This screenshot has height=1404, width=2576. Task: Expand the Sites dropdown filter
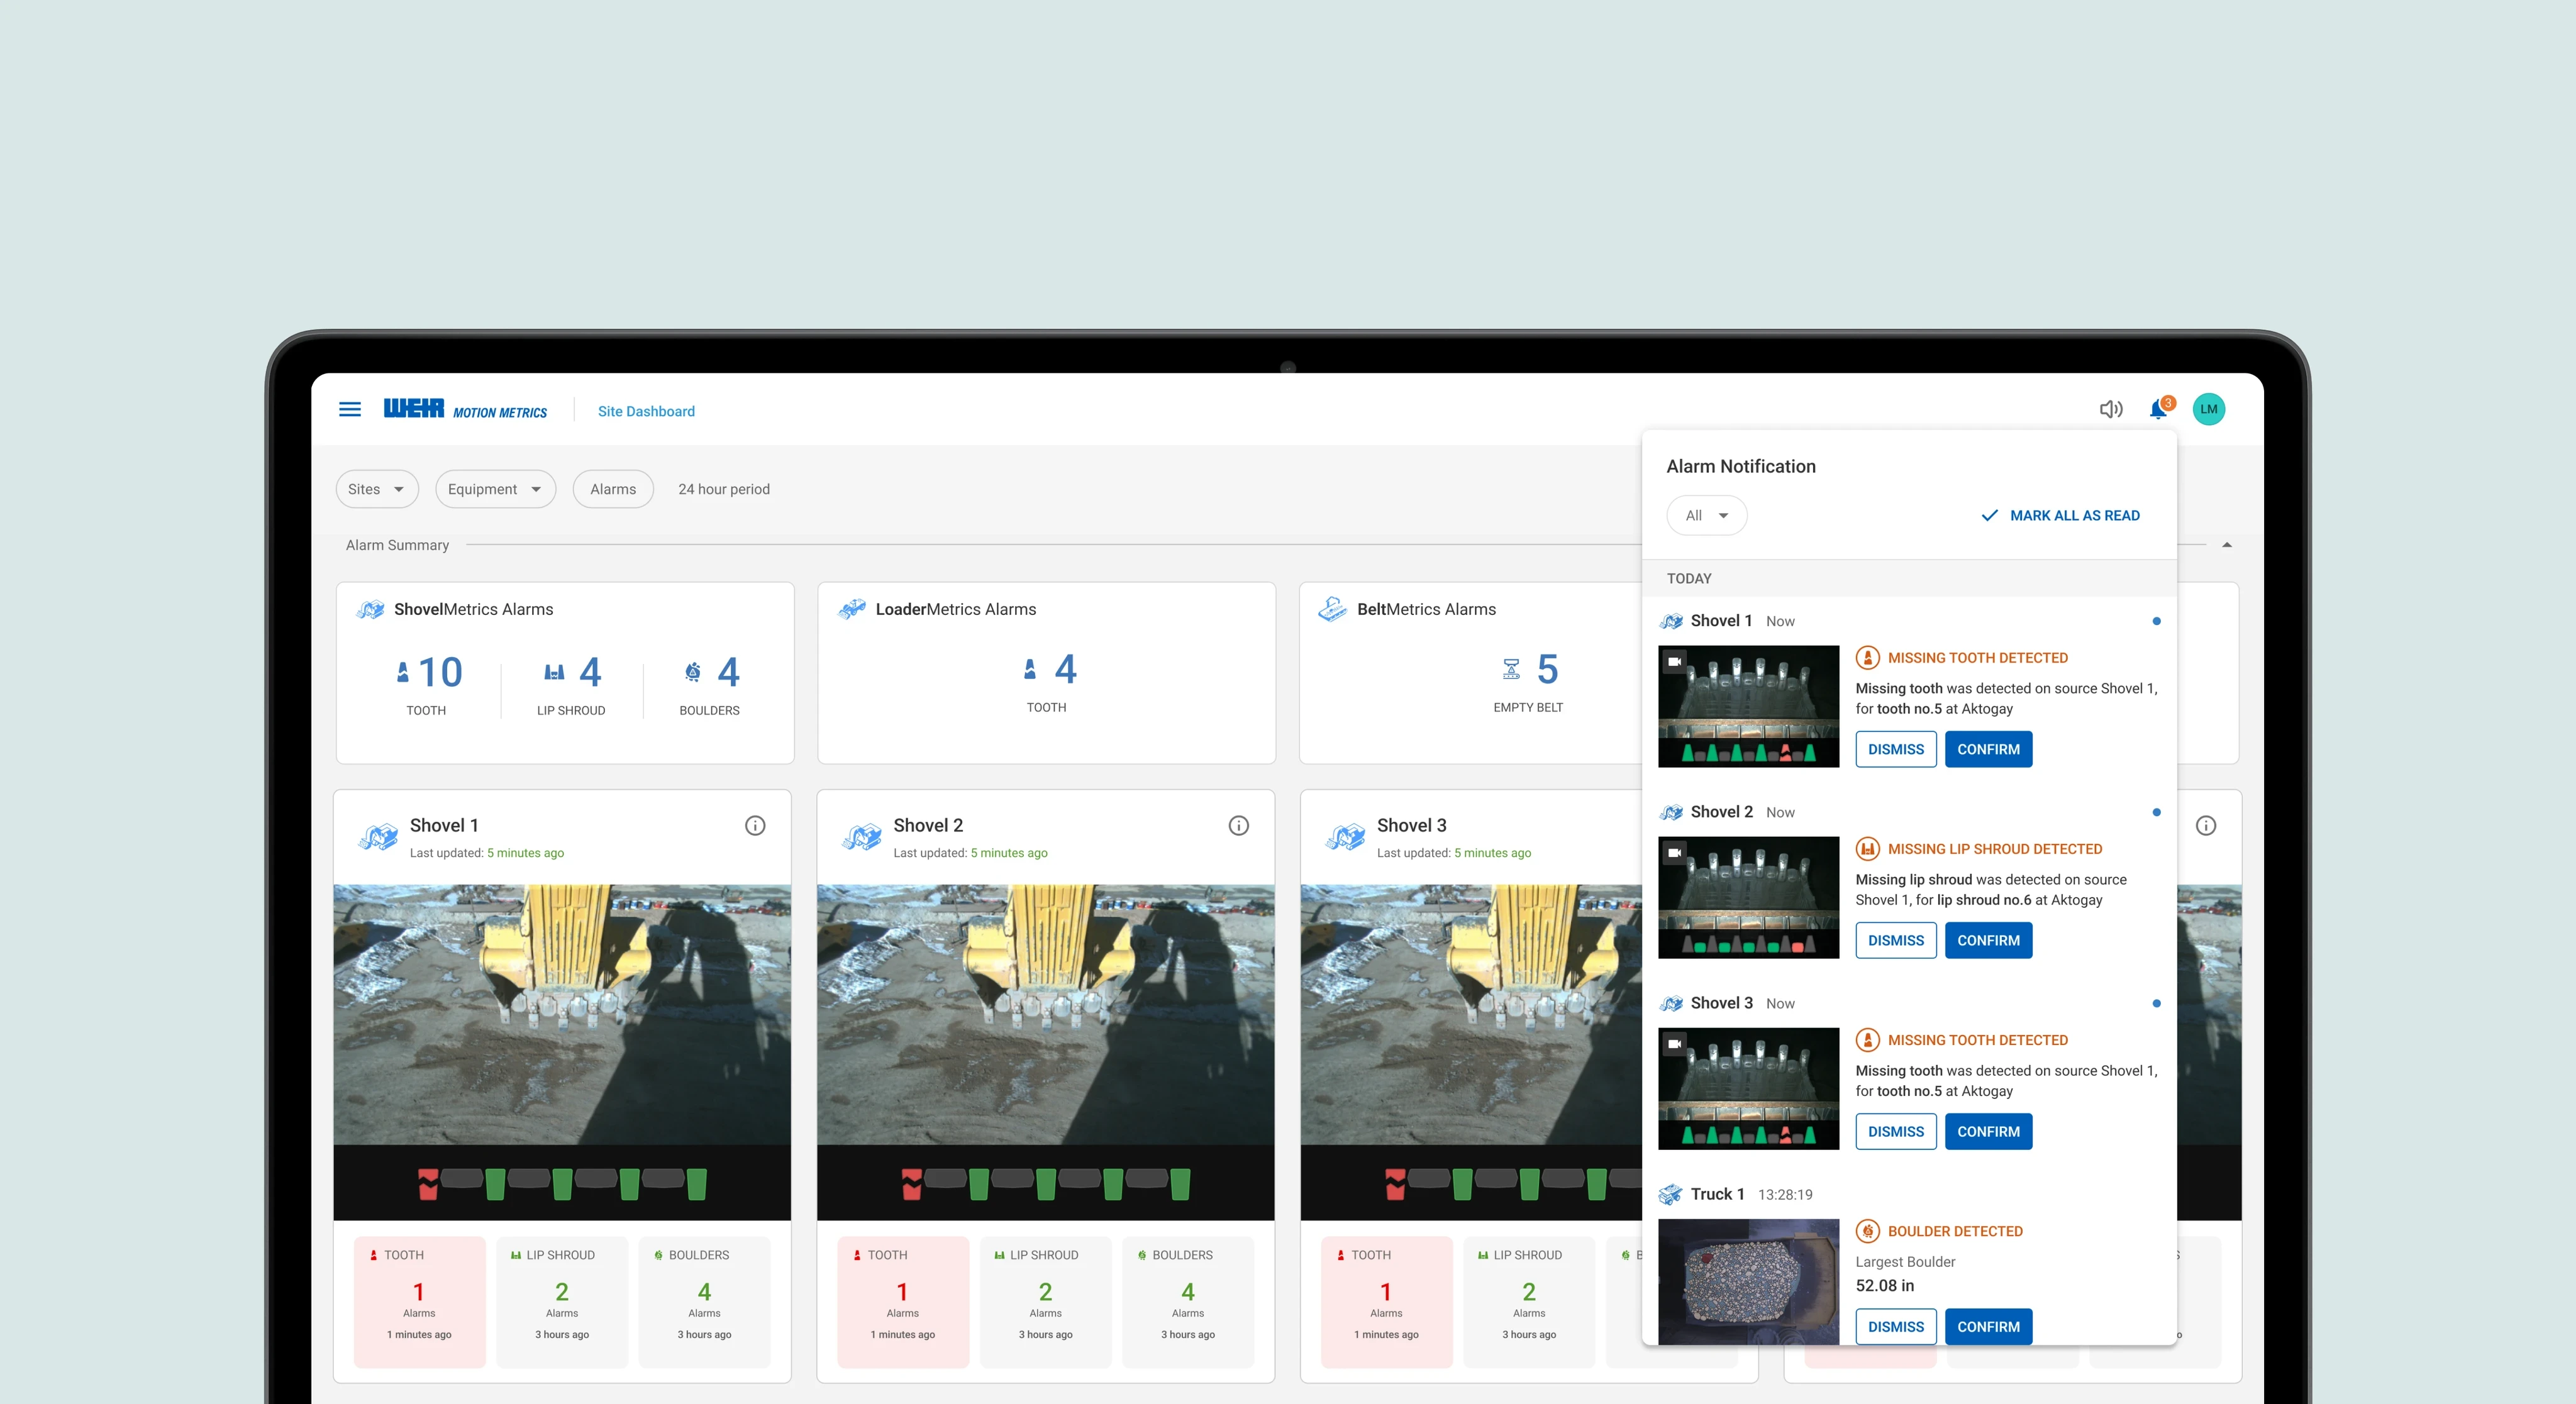tap(376, 489)
